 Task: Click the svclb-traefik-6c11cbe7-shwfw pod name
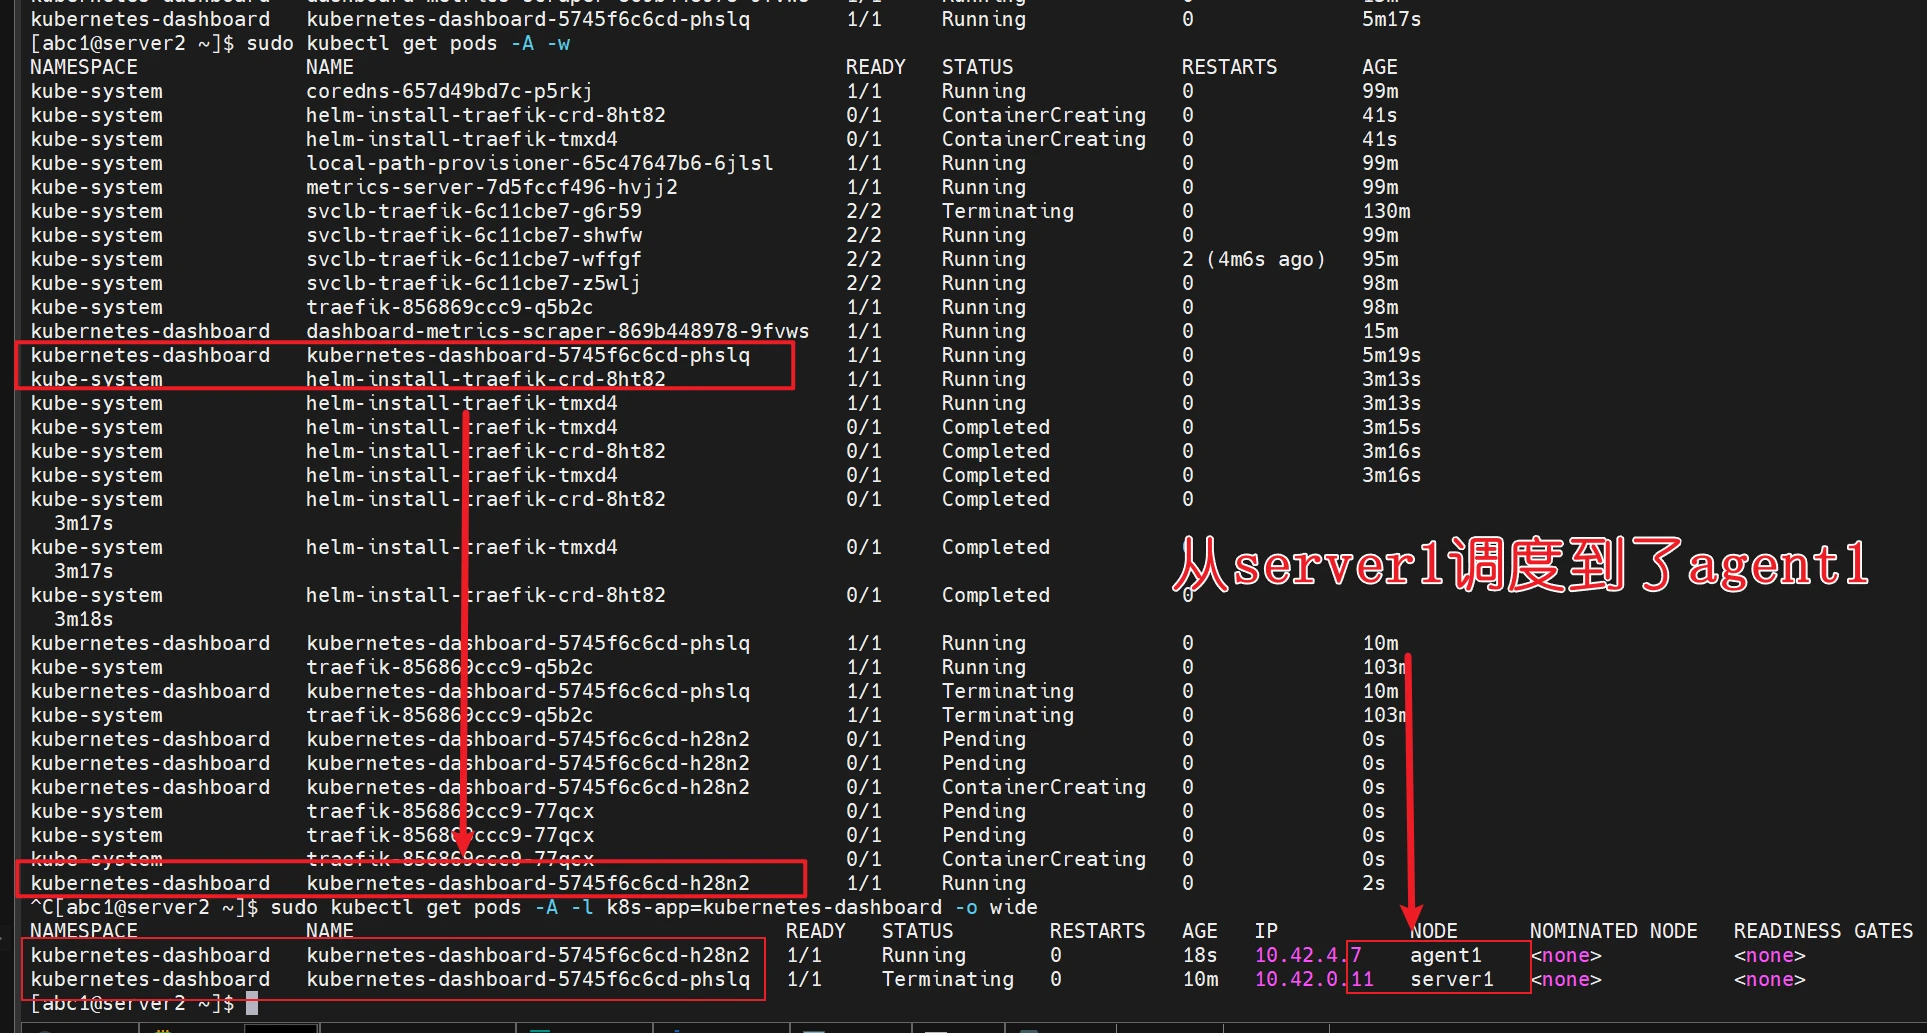click(473, 236)
